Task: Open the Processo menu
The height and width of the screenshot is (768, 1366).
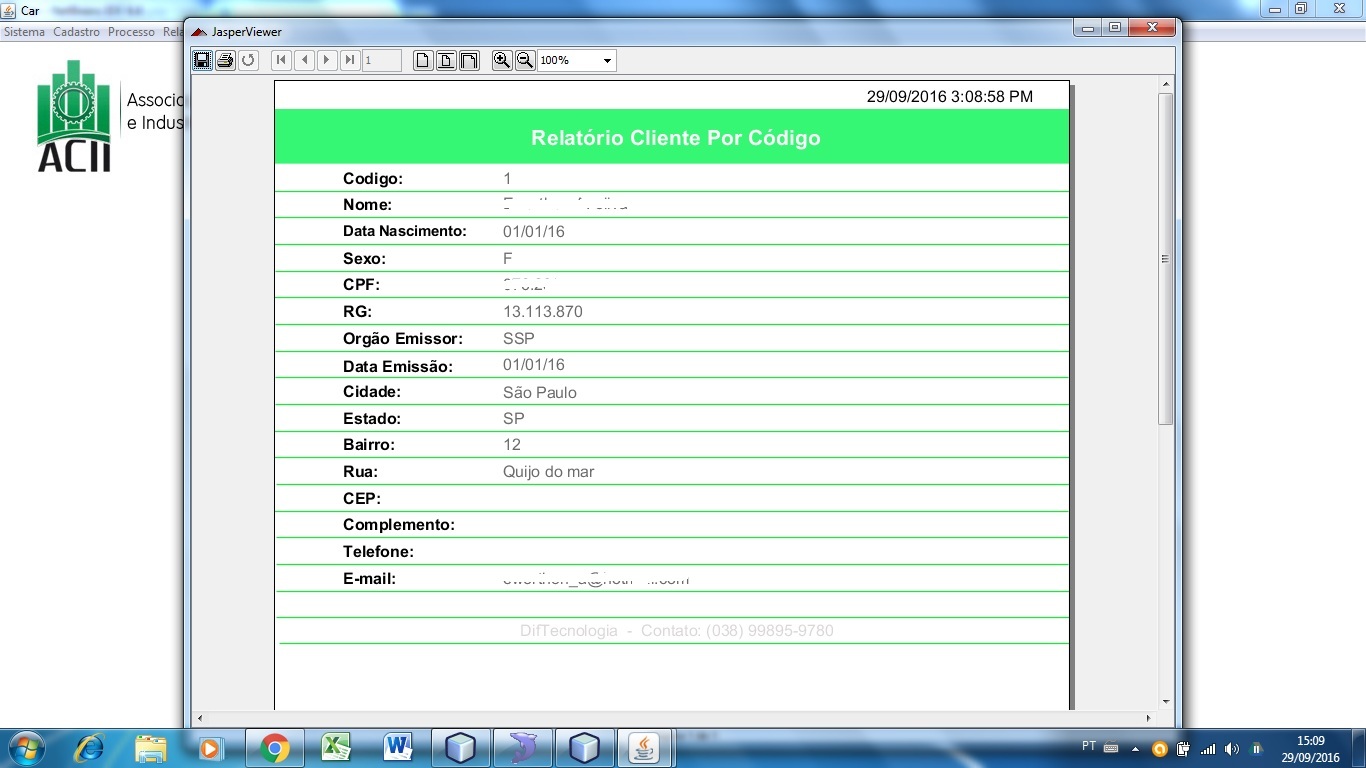Action: [x=131, y=32]
